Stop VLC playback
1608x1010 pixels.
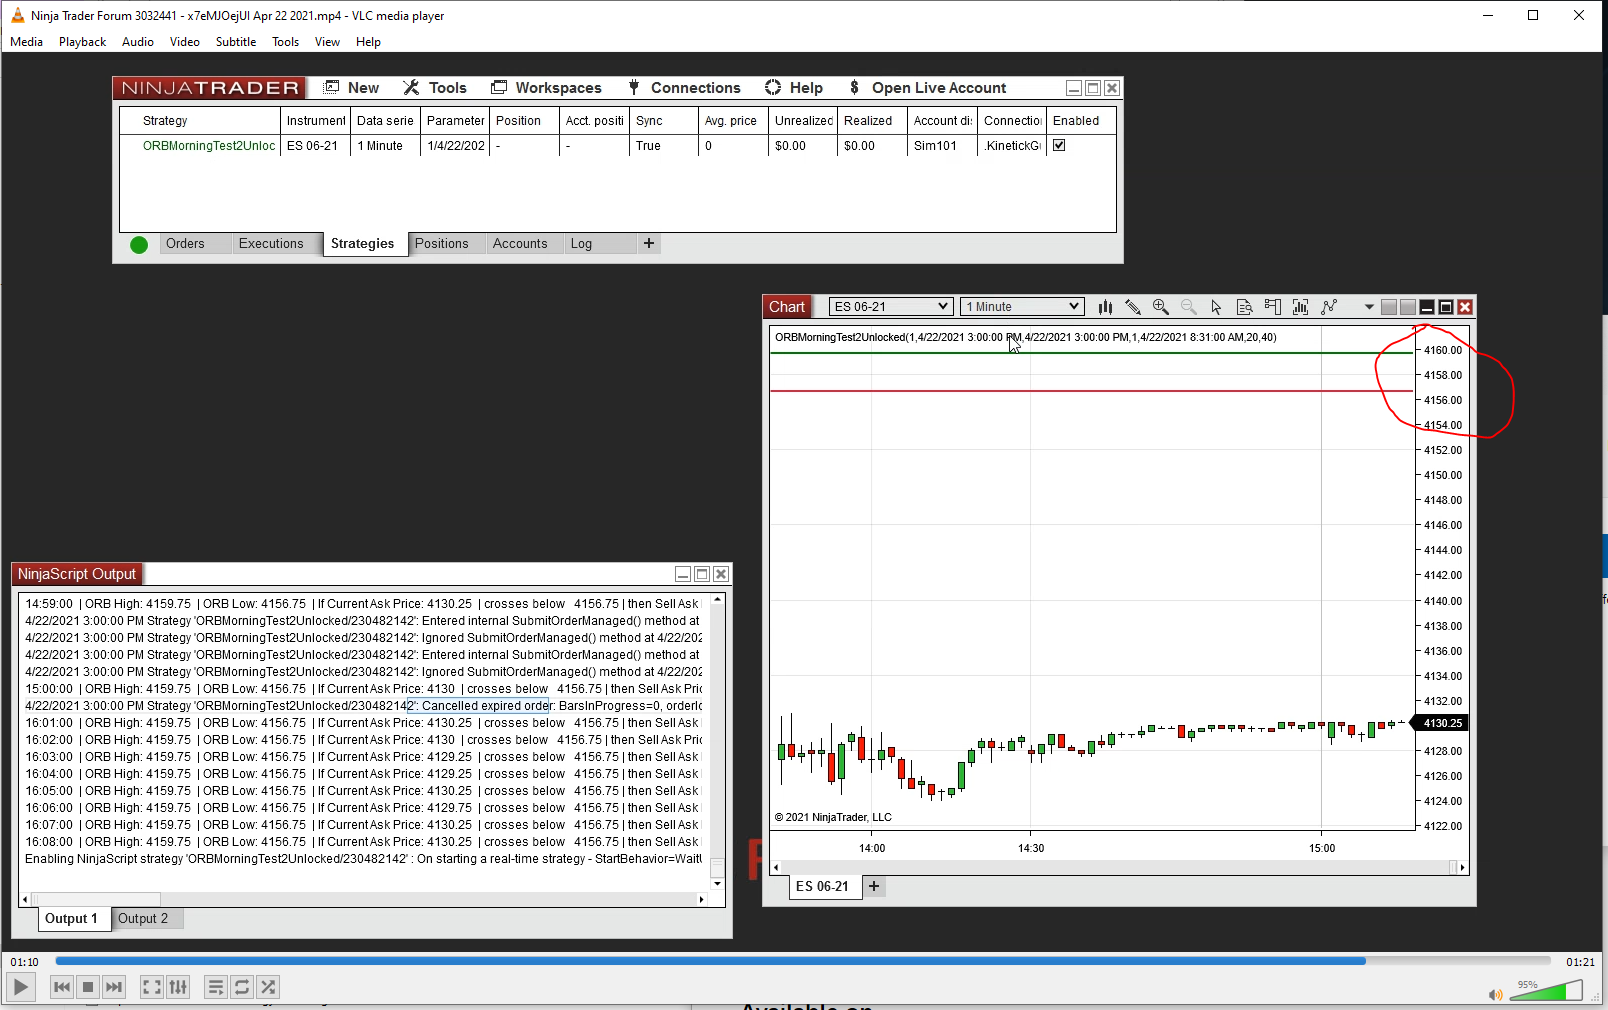(88, 987)
